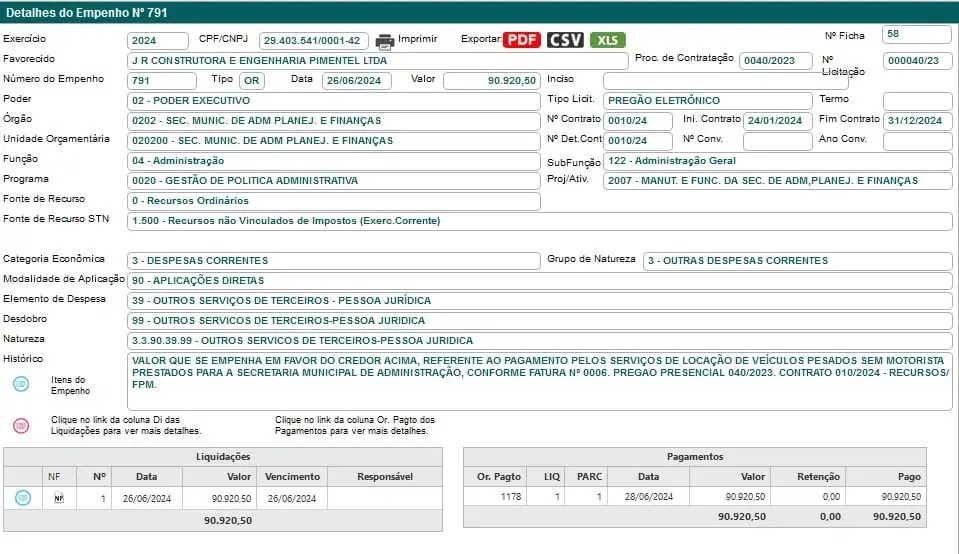
Task: Click the empty Termo field
Action: pos(917,101)
